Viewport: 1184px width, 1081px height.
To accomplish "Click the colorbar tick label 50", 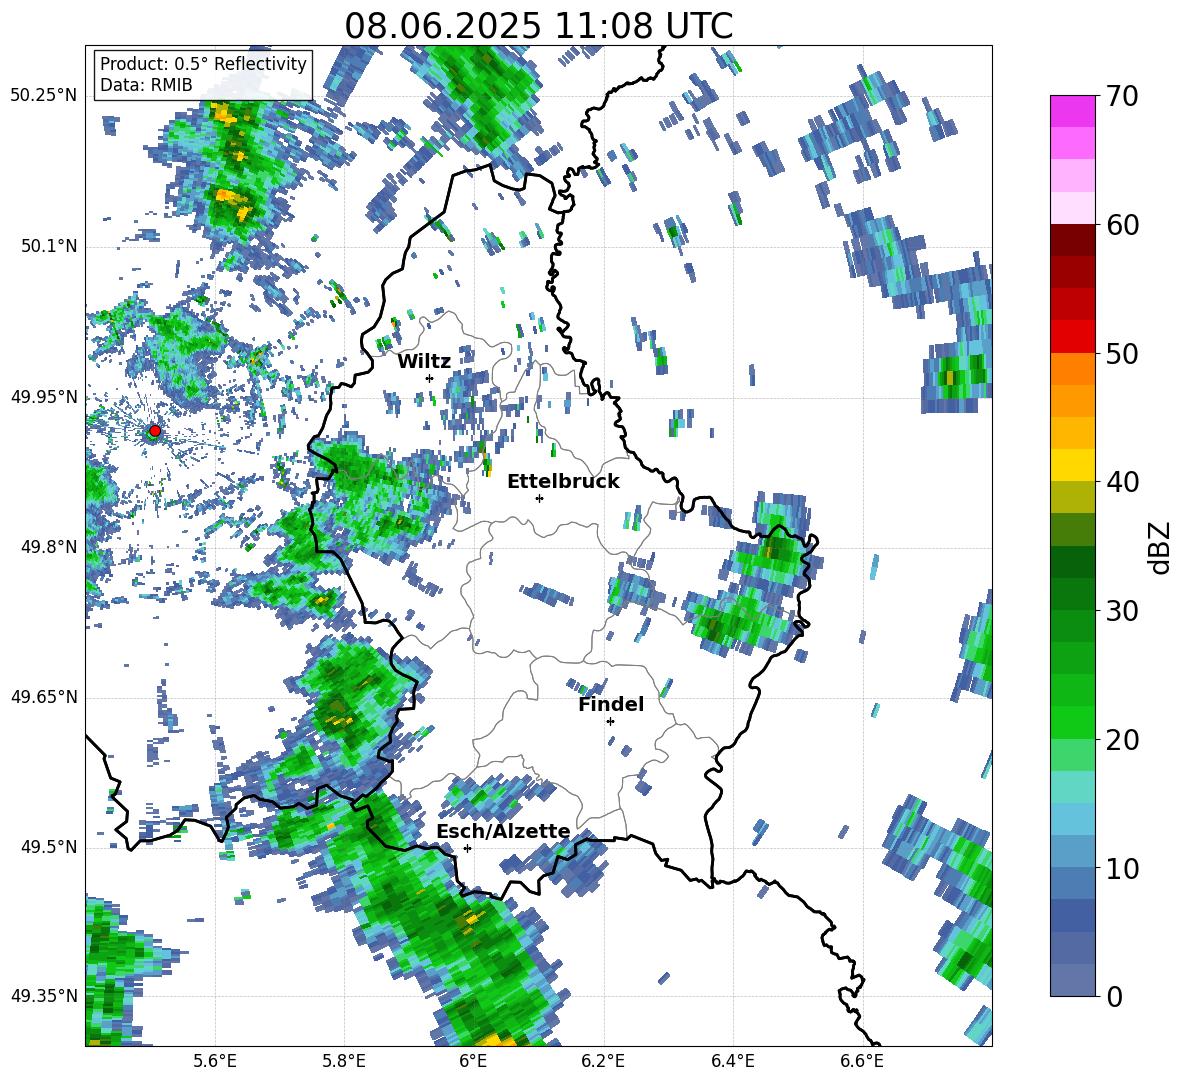I will click(1122, 354).
